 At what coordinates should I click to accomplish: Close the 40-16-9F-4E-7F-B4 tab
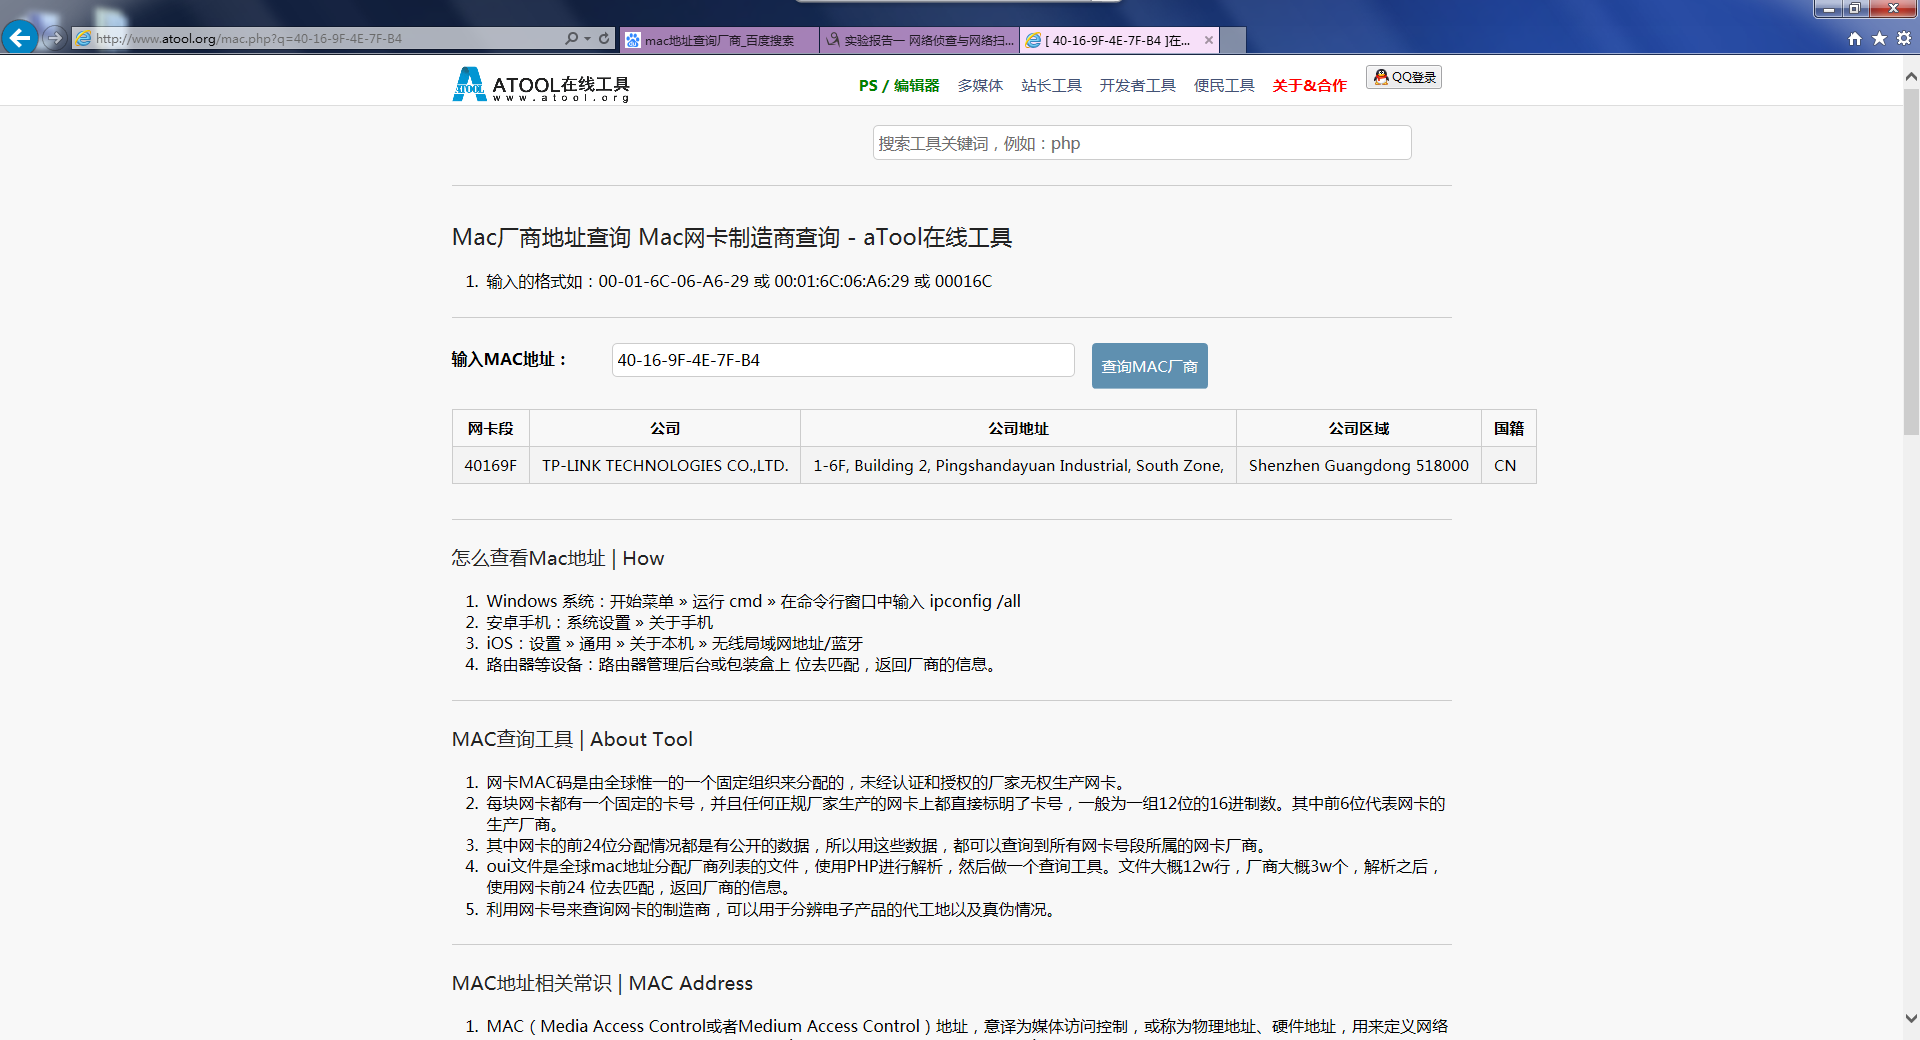pos(1209,40)
